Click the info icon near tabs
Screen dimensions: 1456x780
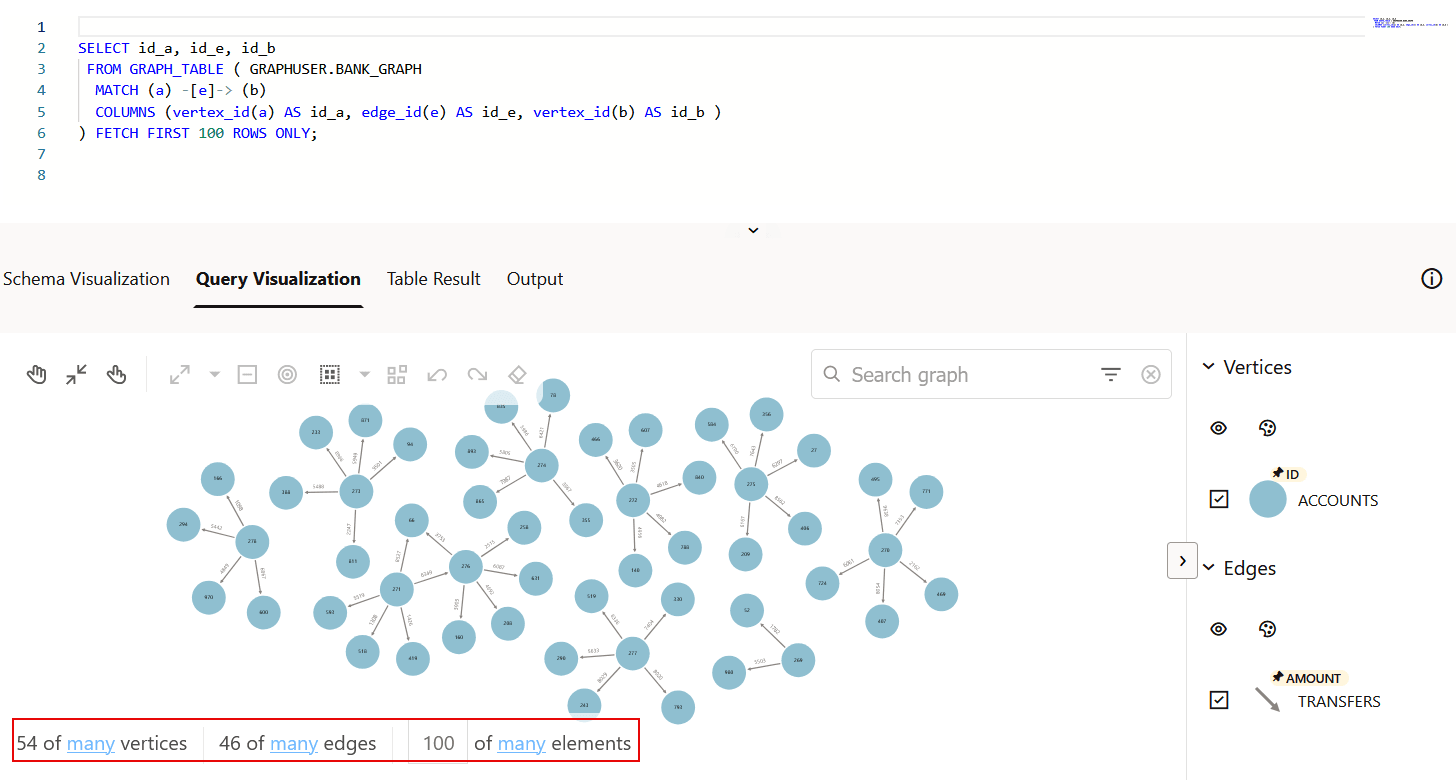(1432, 279)
